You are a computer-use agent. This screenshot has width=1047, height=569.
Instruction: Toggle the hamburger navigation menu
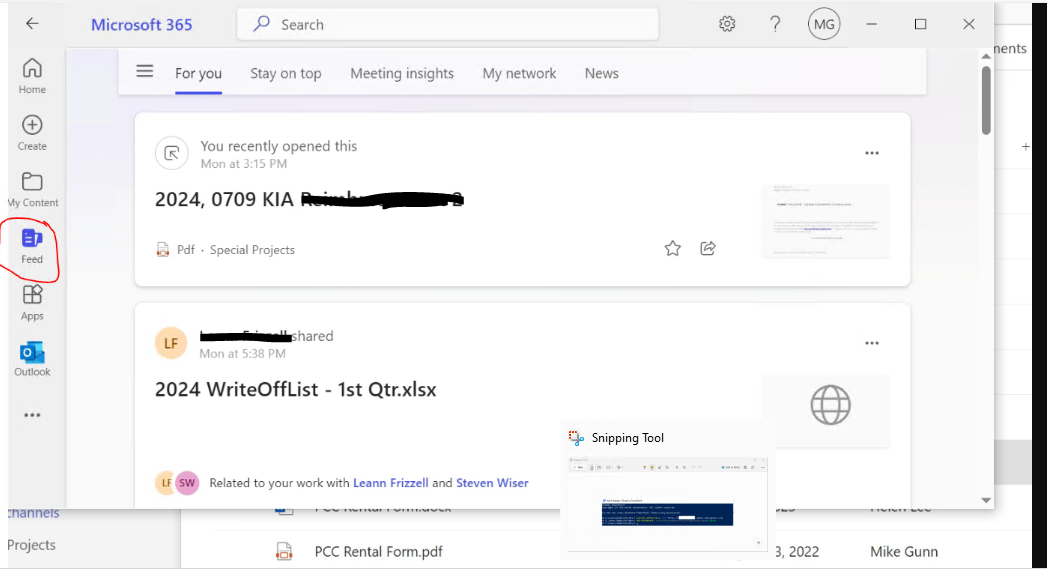(145, 71)
